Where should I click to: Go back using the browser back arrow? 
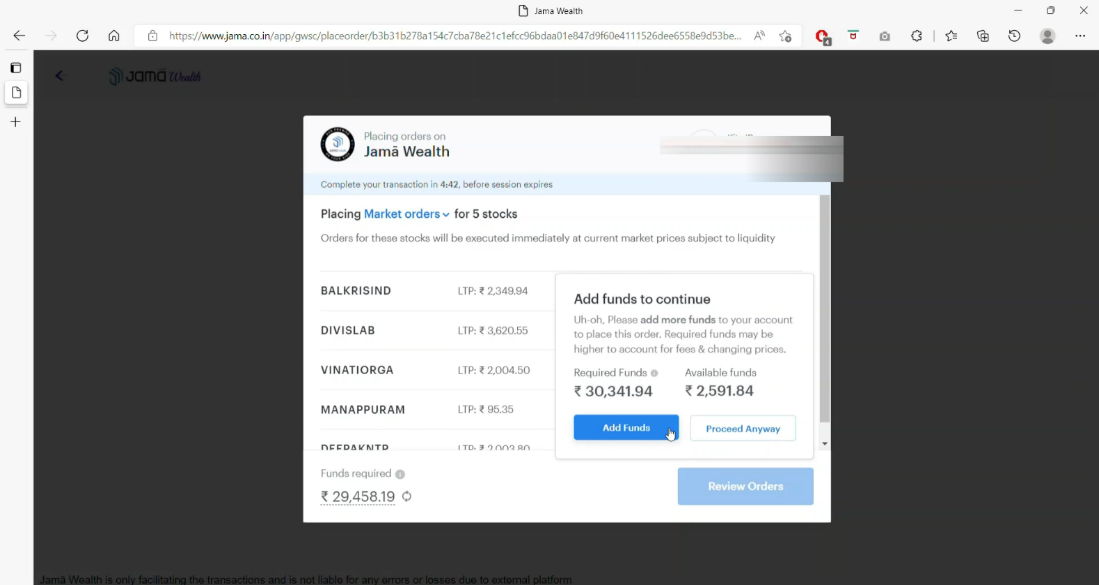click(x=19, y=36)
